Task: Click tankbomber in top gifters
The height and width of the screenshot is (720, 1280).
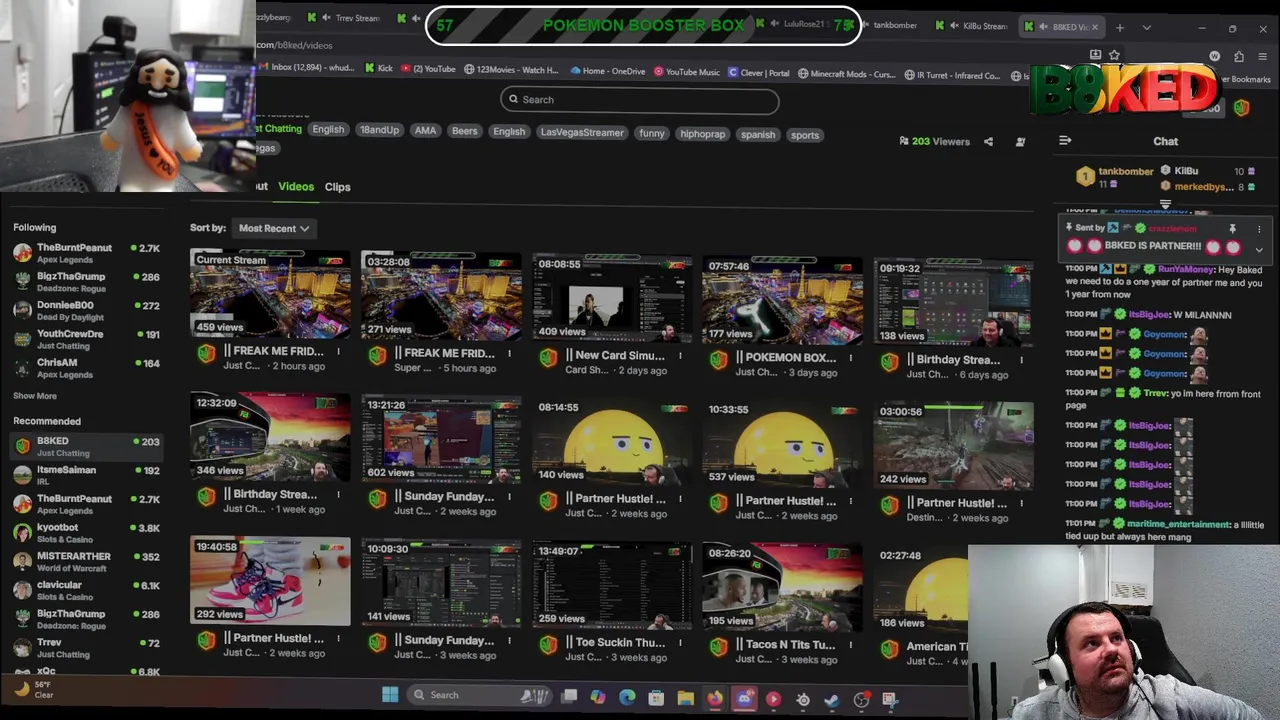Action: click(1126, 172)
